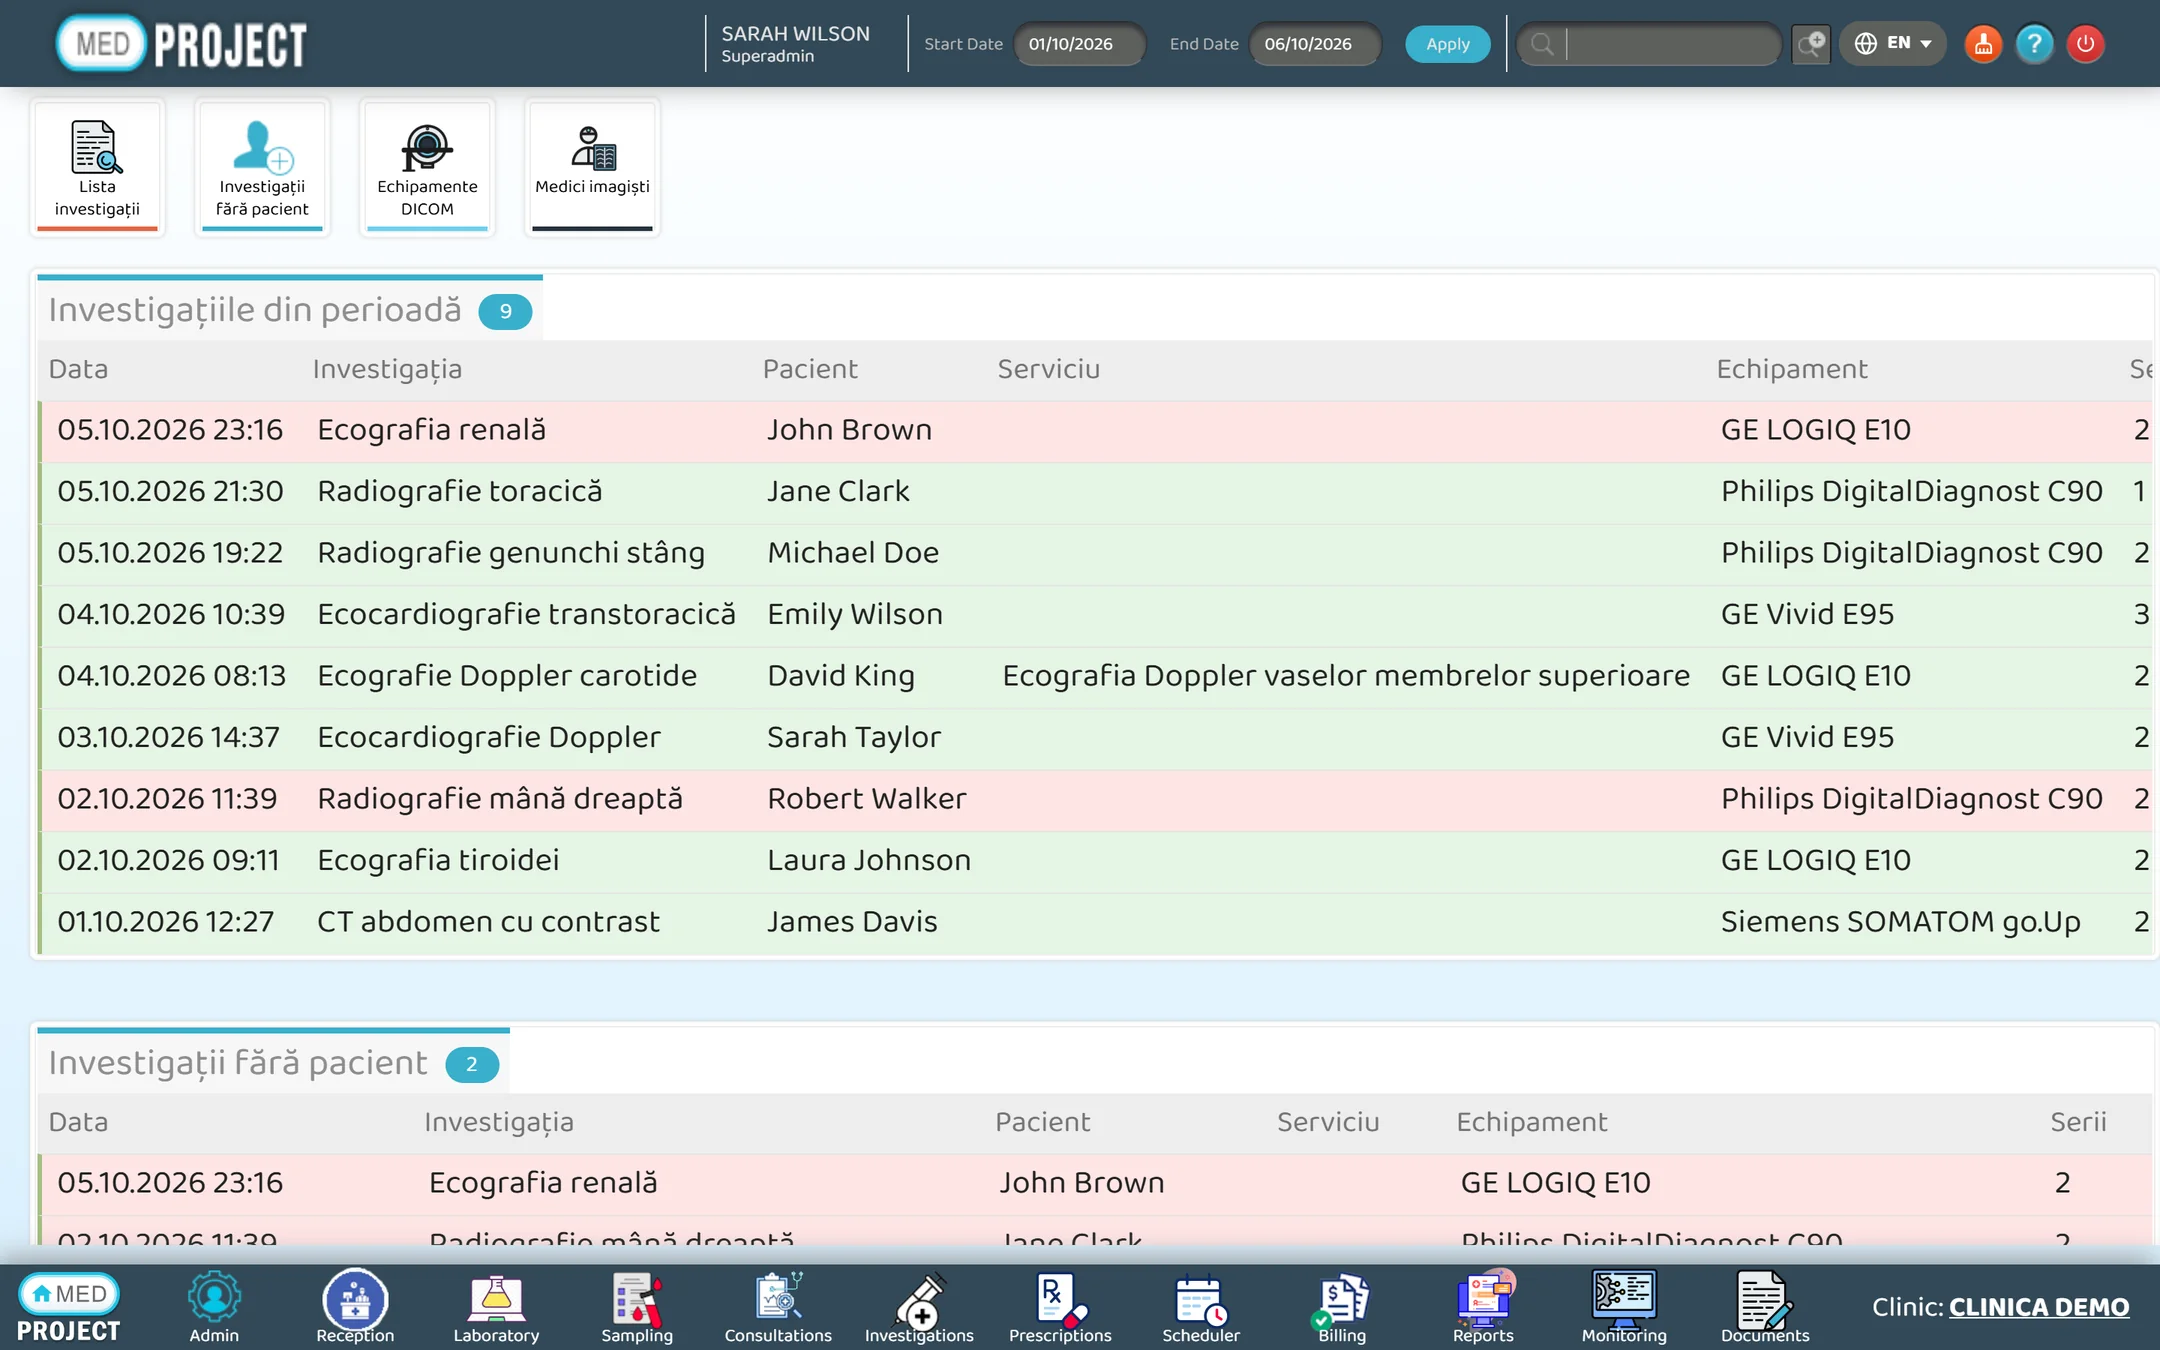
Task: Select Robert Walker's Radiografie mână dreaptă row
Action: coord(1095,799)
